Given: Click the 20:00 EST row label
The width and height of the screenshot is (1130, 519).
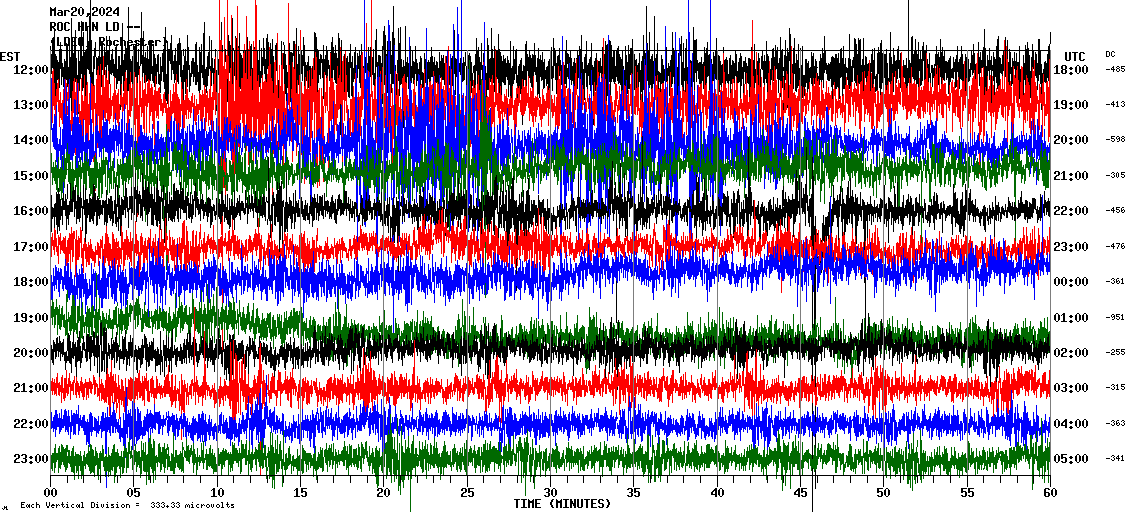Looking at the screenshot, I should click(x=31, y=353).
